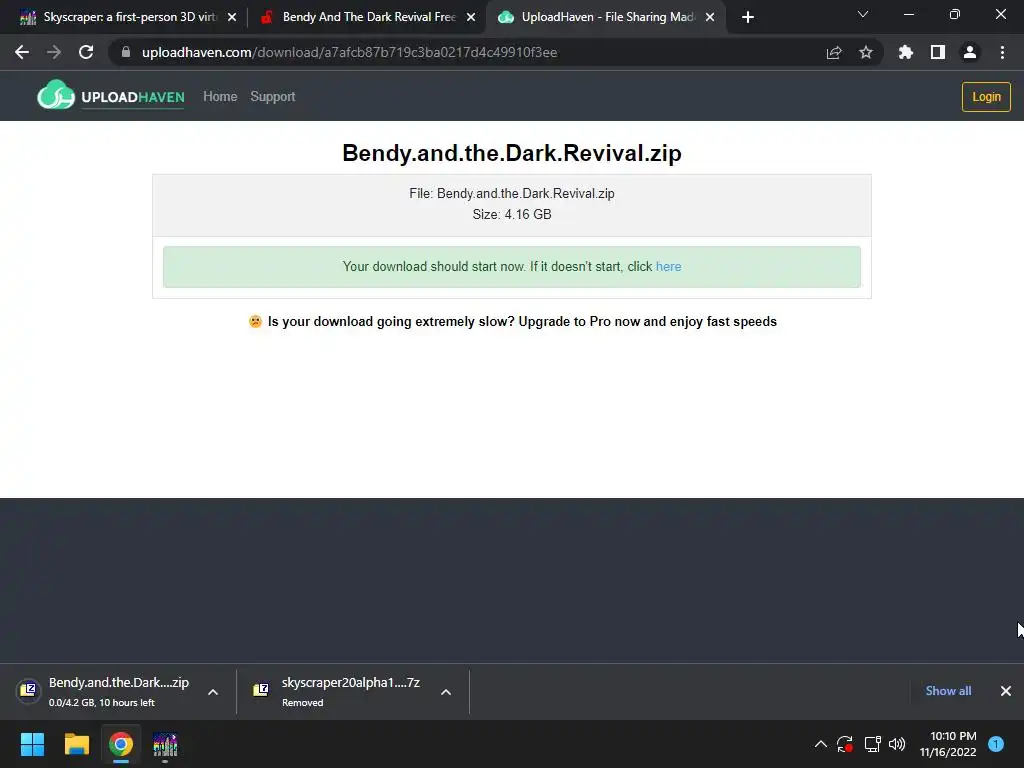Open network settings tray icon
Image resolution: width=1024 pixels, height=768 pixels.
(x=872, y=744)
